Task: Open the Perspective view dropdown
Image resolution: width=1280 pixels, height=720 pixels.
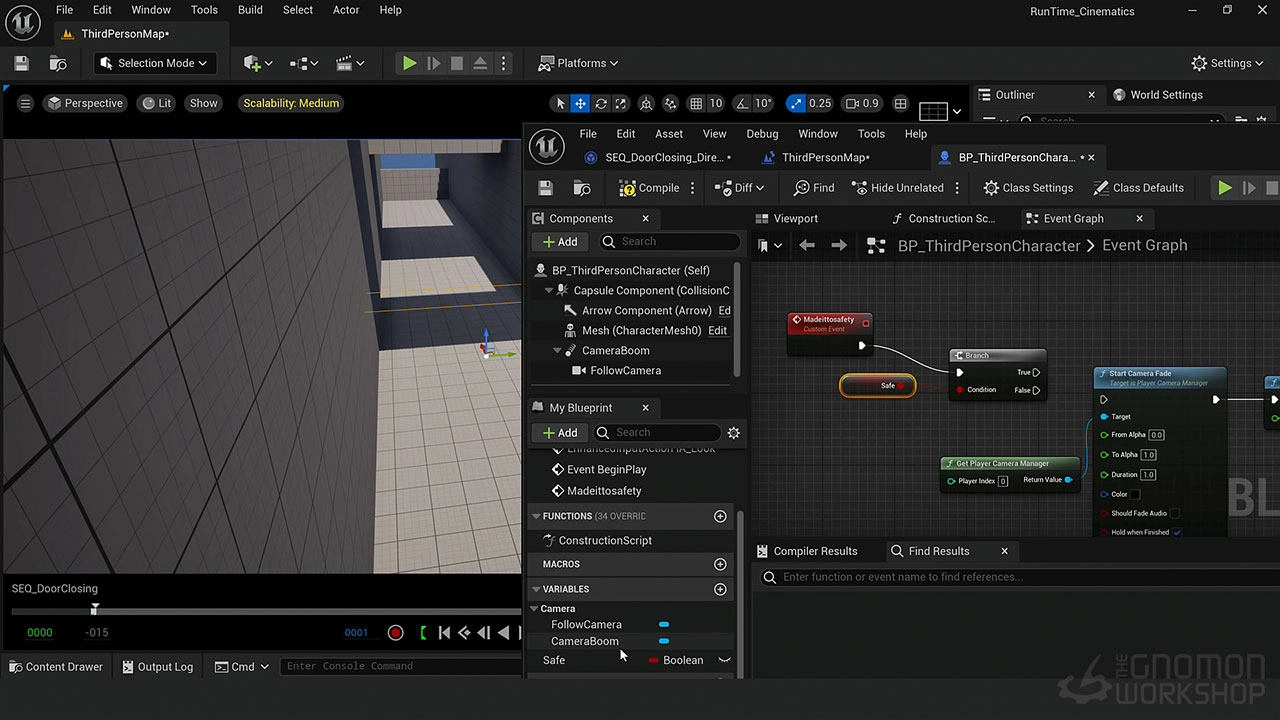Action: coord(85,103)
